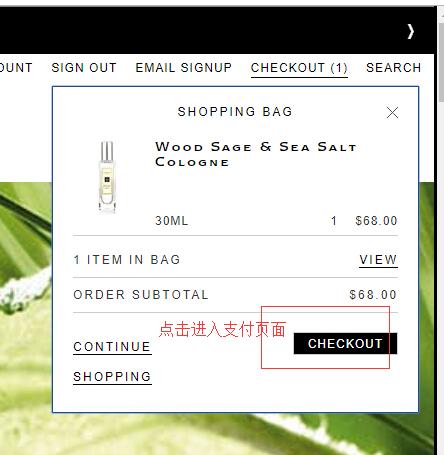Click the ORDER SUBTOTAL $68.00 amount
Viewport: 444px width, 455px height.
[x=373, y=295]
